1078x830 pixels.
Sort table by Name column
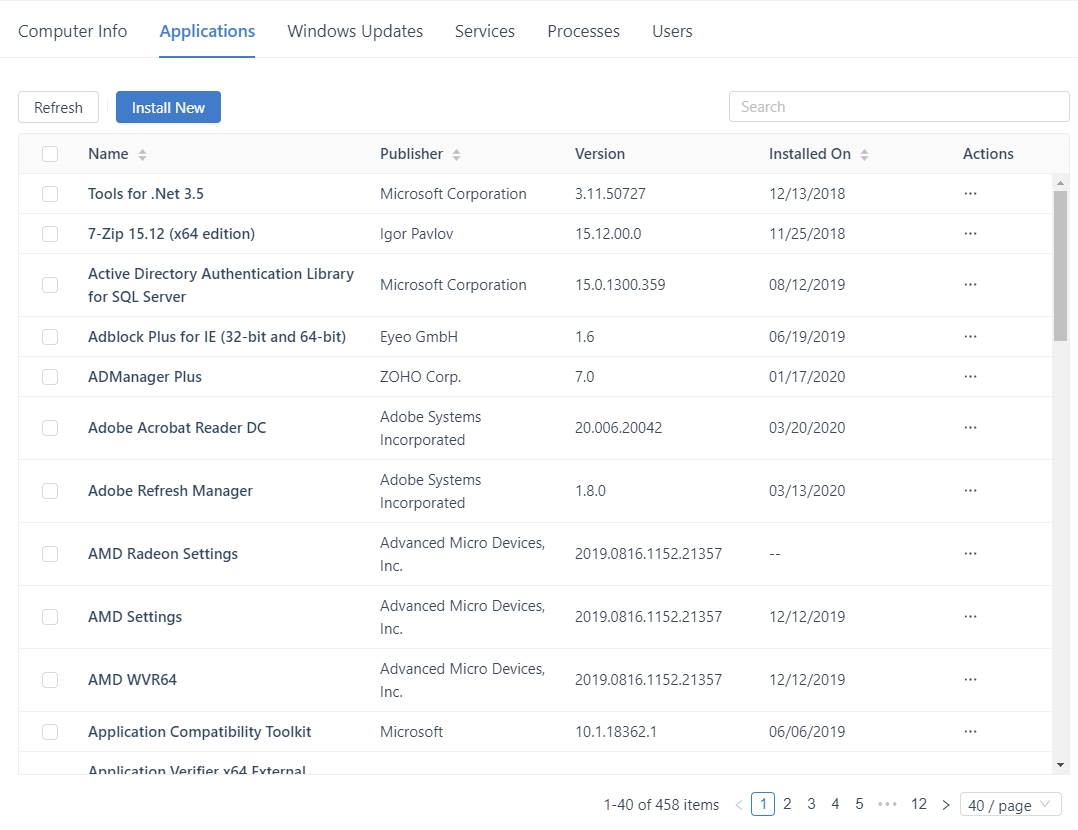(142, 155)
